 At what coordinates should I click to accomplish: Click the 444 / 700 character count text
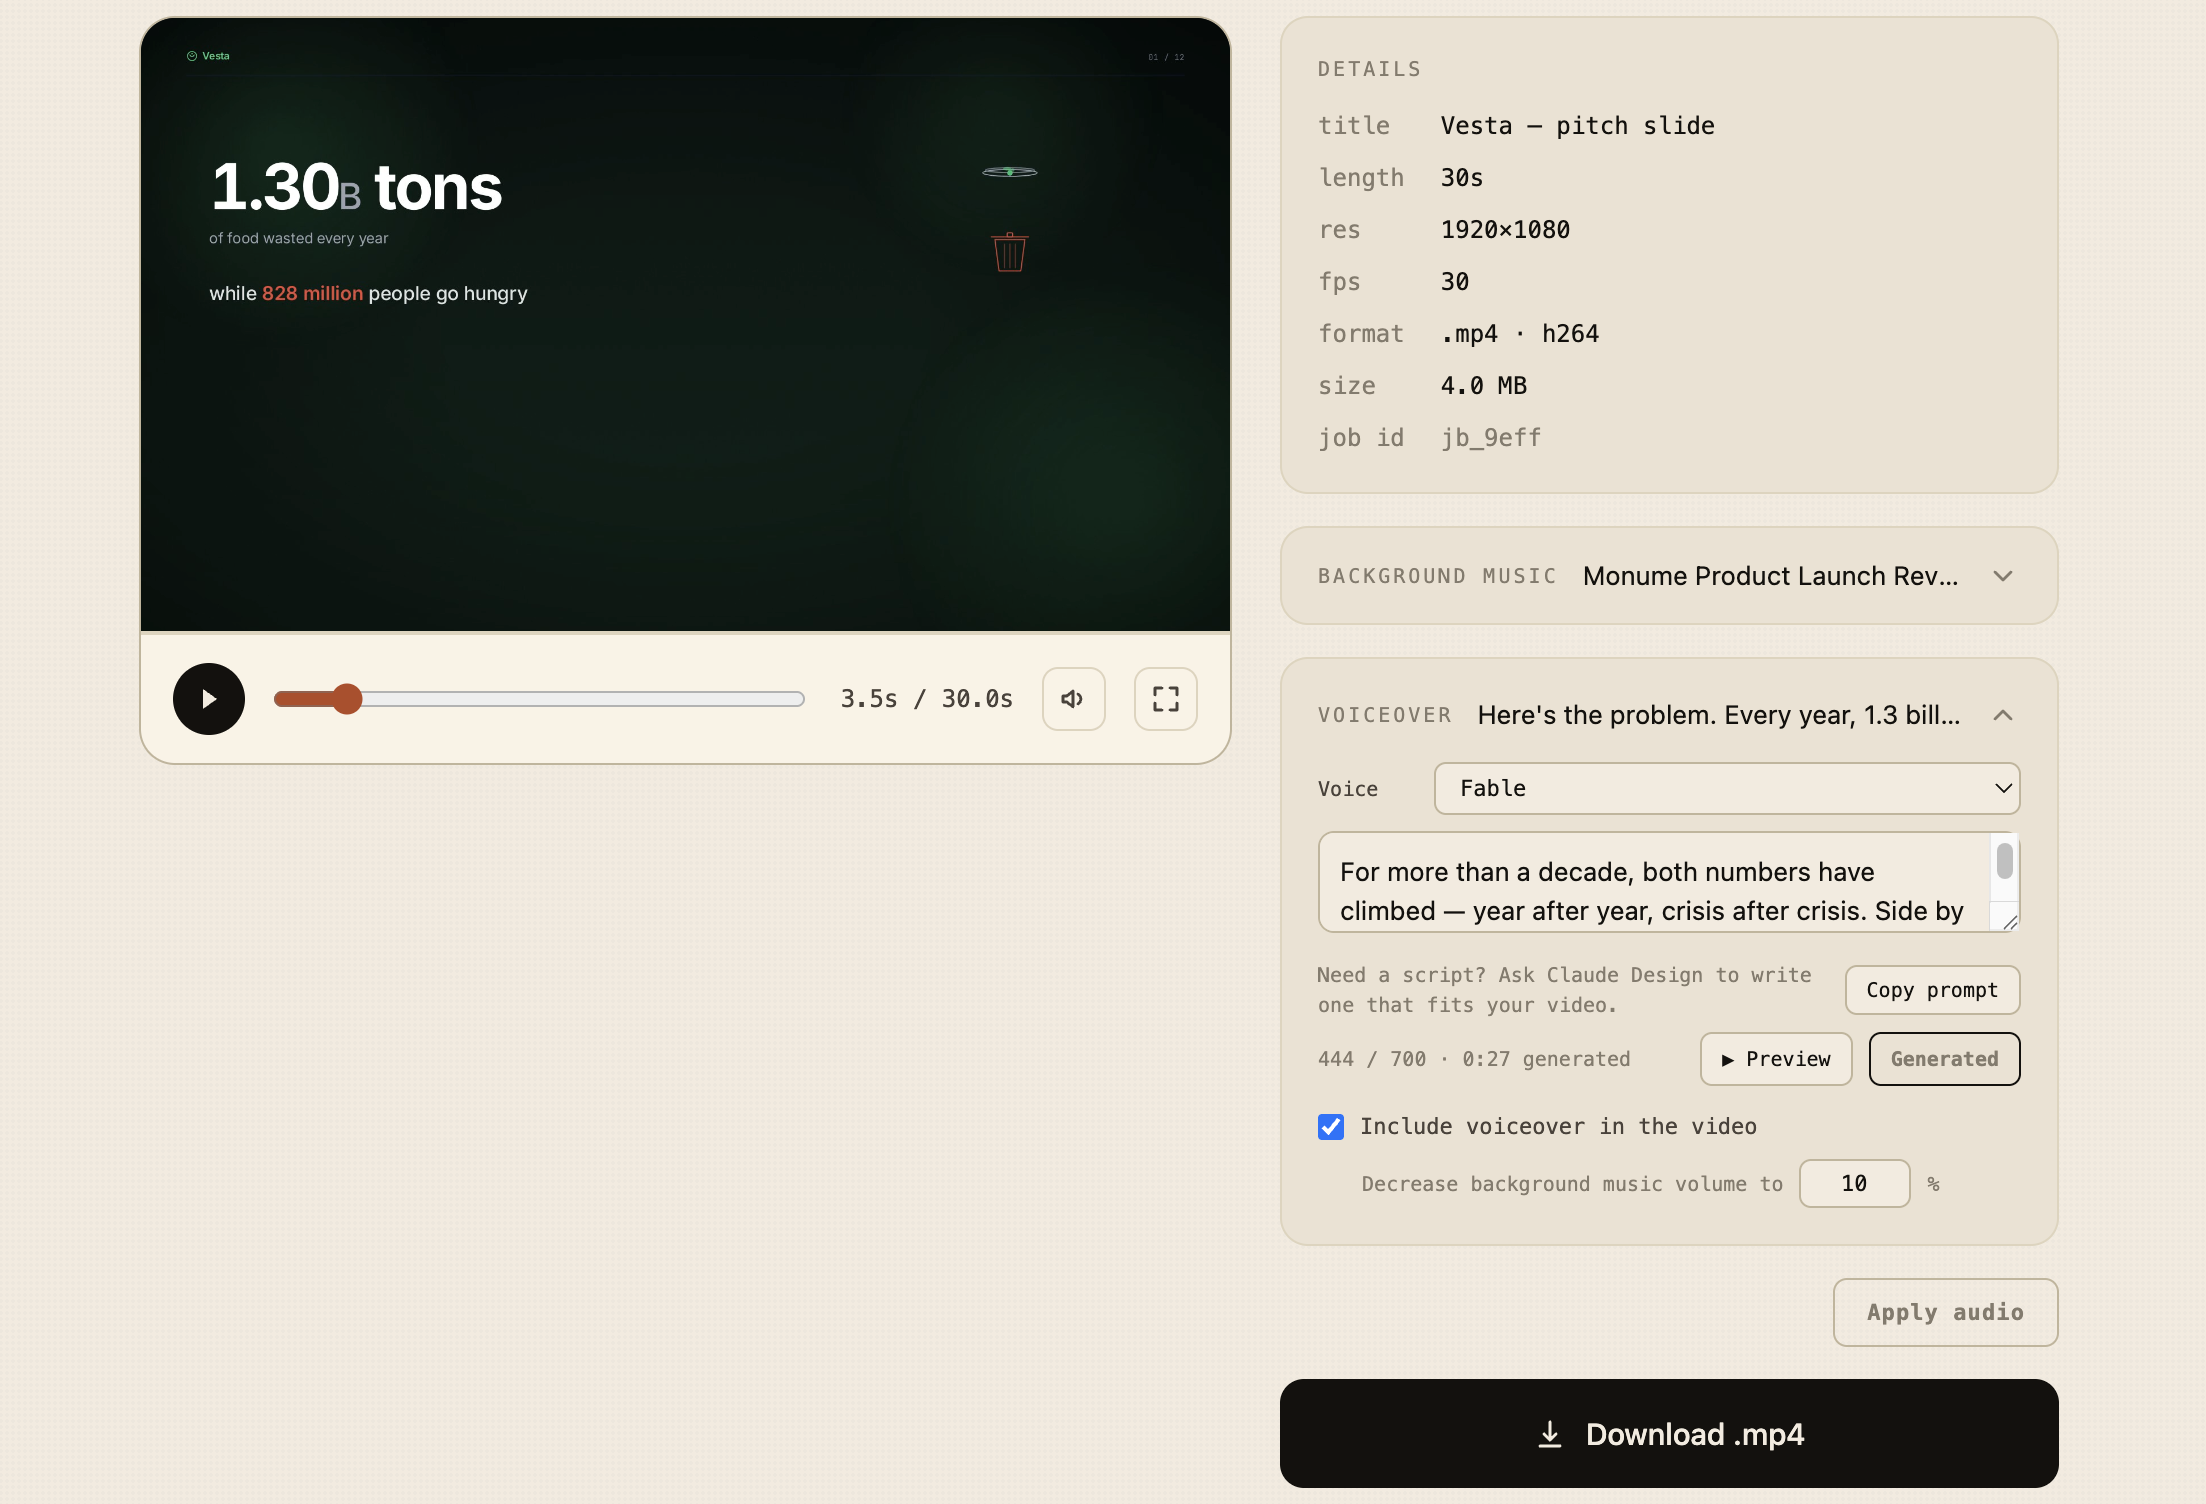coord(1372,1059)
